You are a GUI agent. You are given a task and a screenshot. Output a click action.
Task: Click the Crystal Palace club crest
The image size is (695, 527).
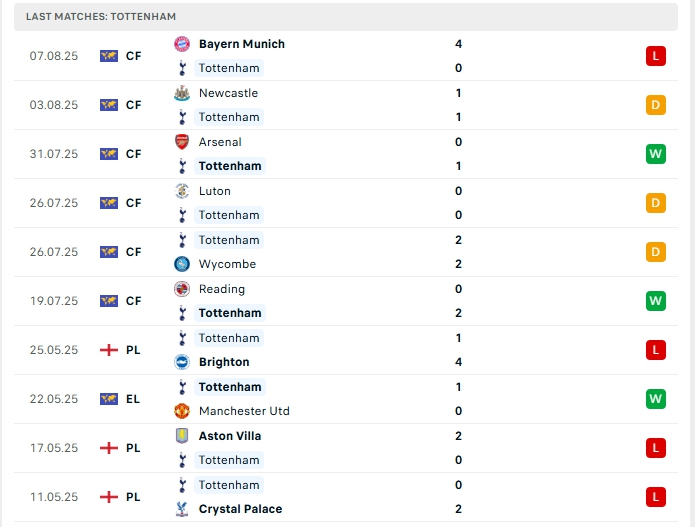coord(182,509)
